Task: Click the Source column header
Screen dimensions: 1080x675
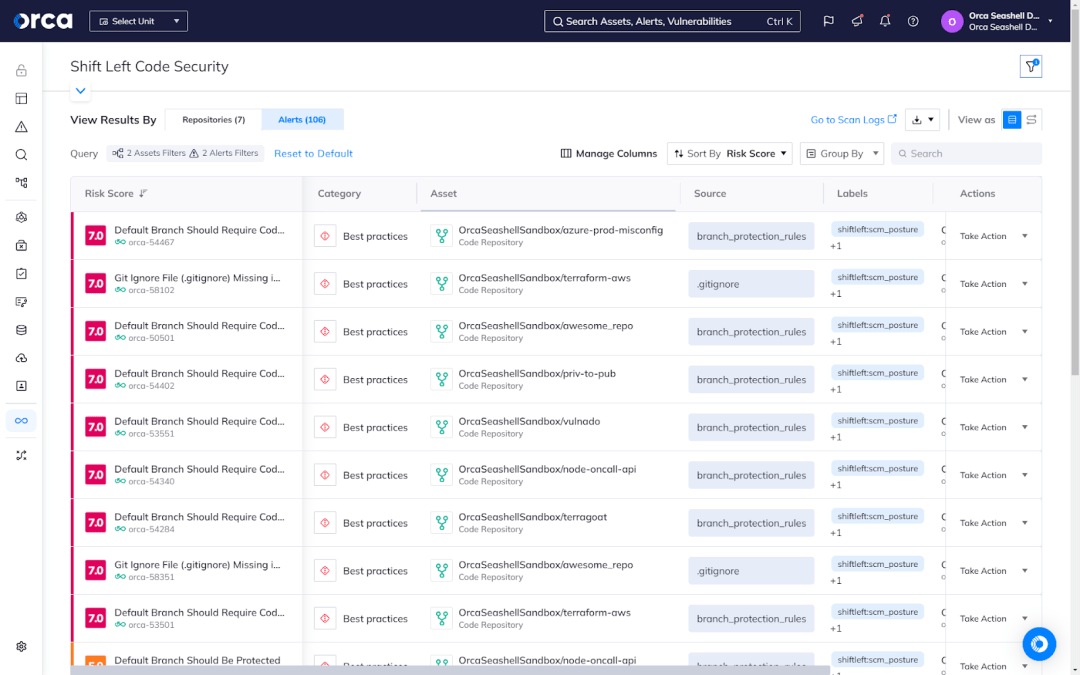Action: pos(710,194)
